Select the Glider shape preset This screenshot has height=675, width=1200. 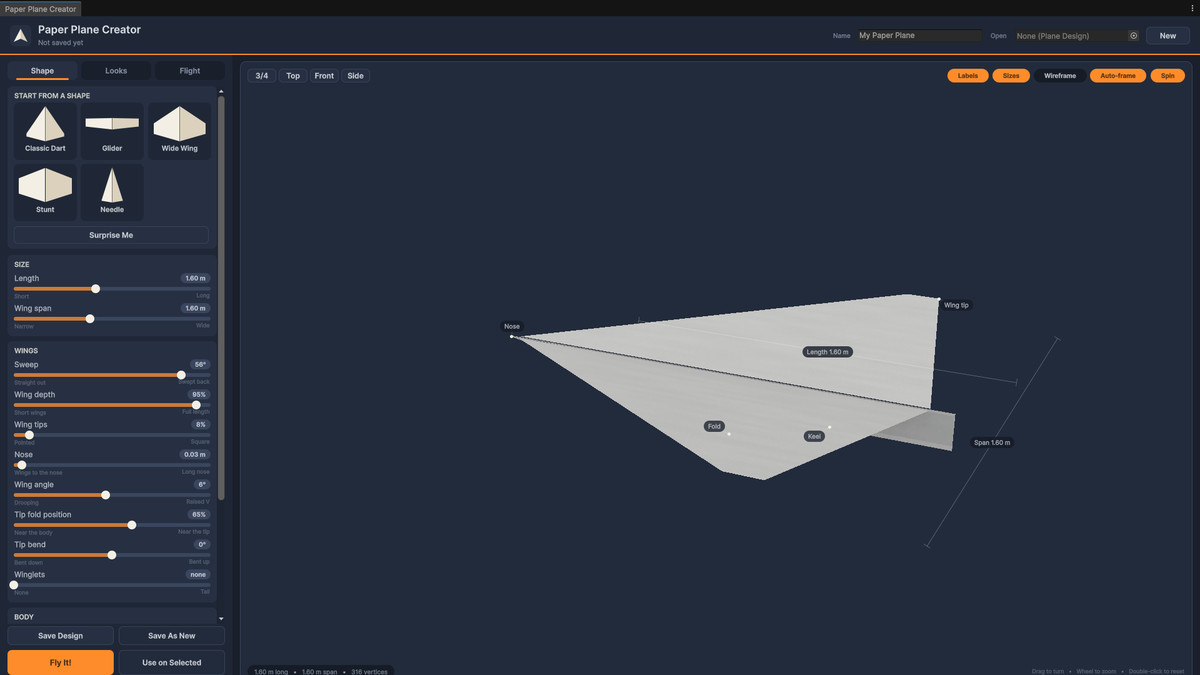point(112,131)
